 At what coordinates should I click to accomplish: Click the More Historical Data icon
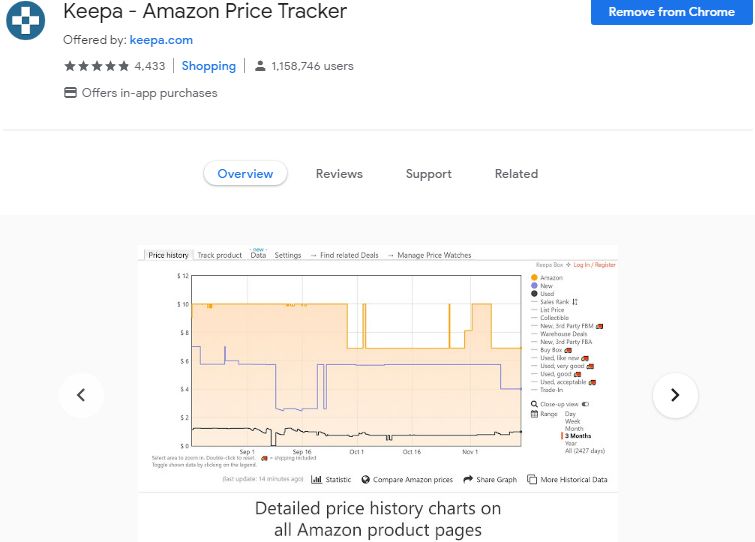[x=532, y=480]
